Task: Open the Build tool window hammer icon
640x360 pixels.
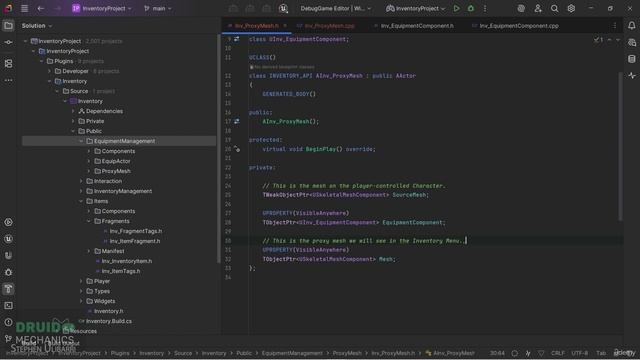Action: click(8, 289)
